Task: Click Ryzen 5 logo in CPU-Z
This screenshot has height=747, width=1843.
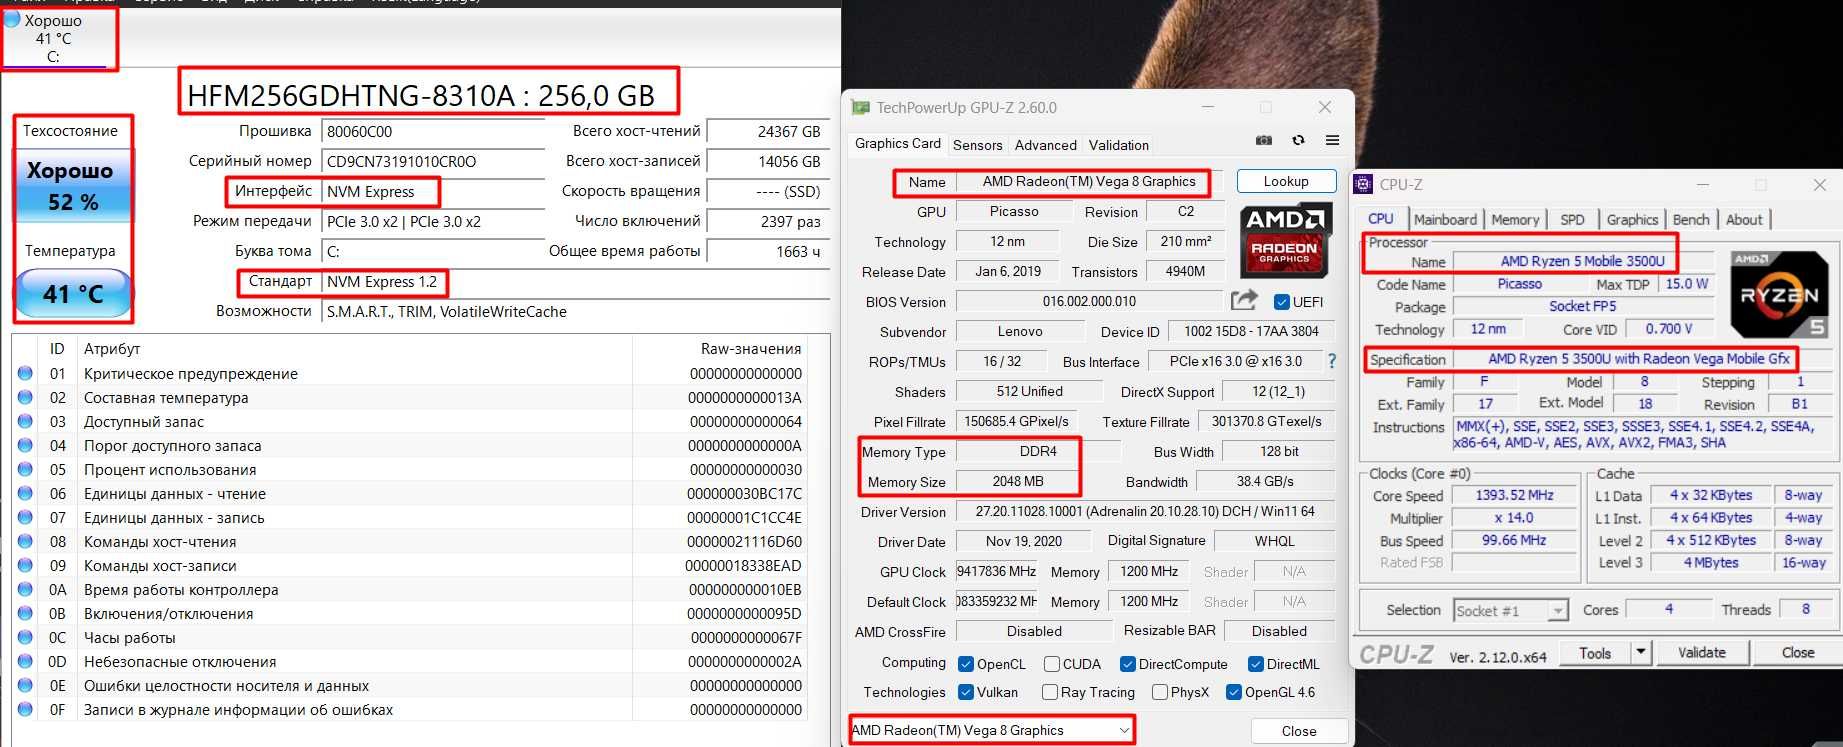Action: 1780,294
